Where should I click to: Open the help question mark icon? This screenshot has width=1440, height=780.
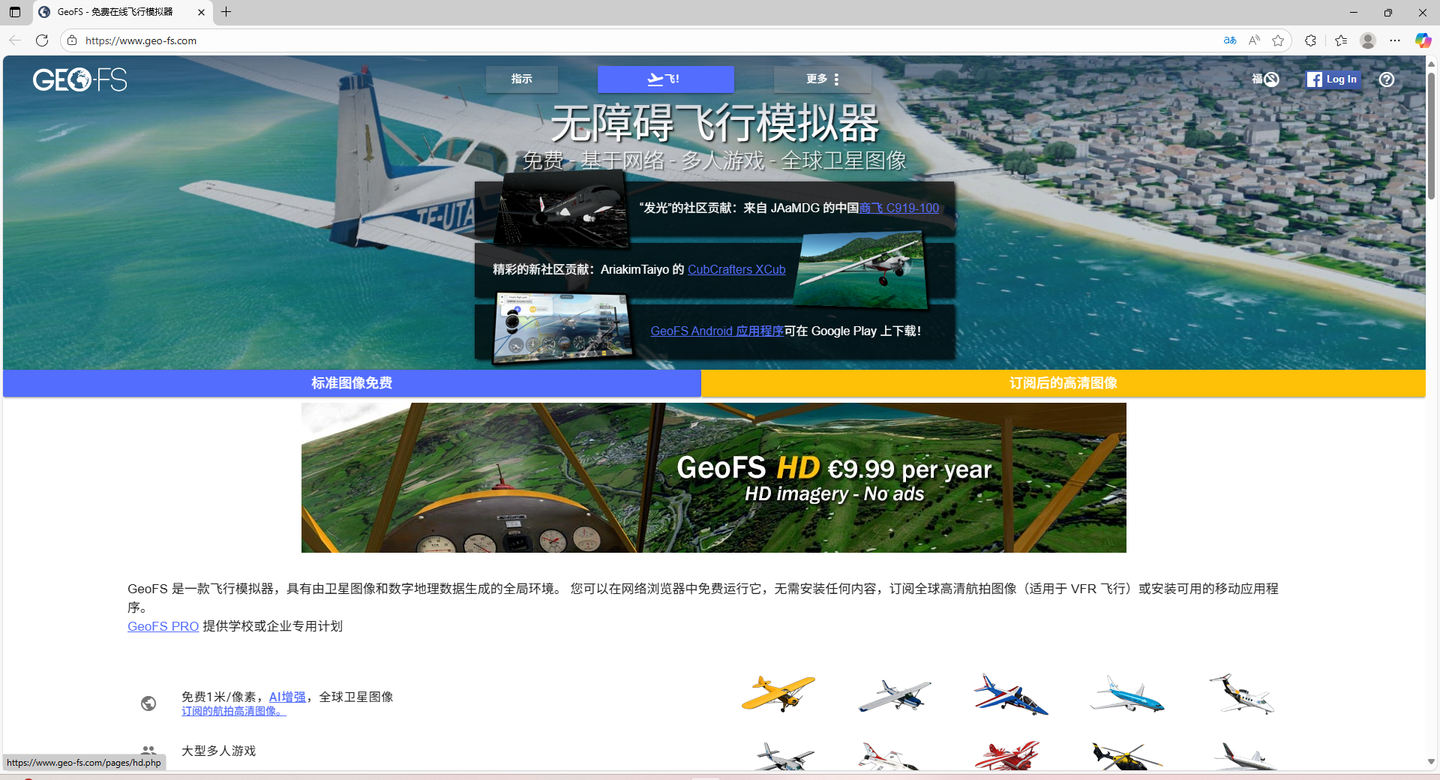coord(1386,79)
